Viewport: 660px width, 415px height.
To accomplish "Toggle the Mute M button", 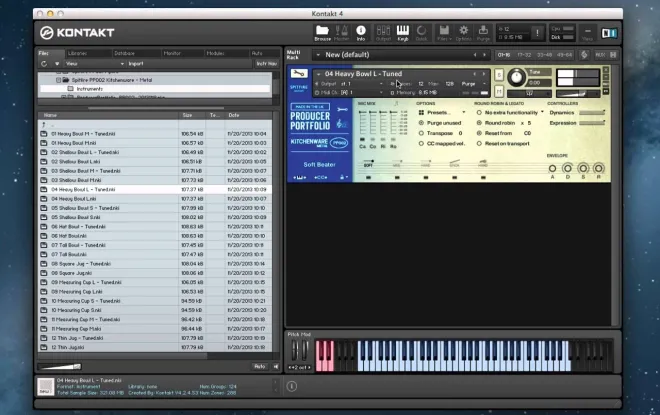I will click(x=499, y=90).
